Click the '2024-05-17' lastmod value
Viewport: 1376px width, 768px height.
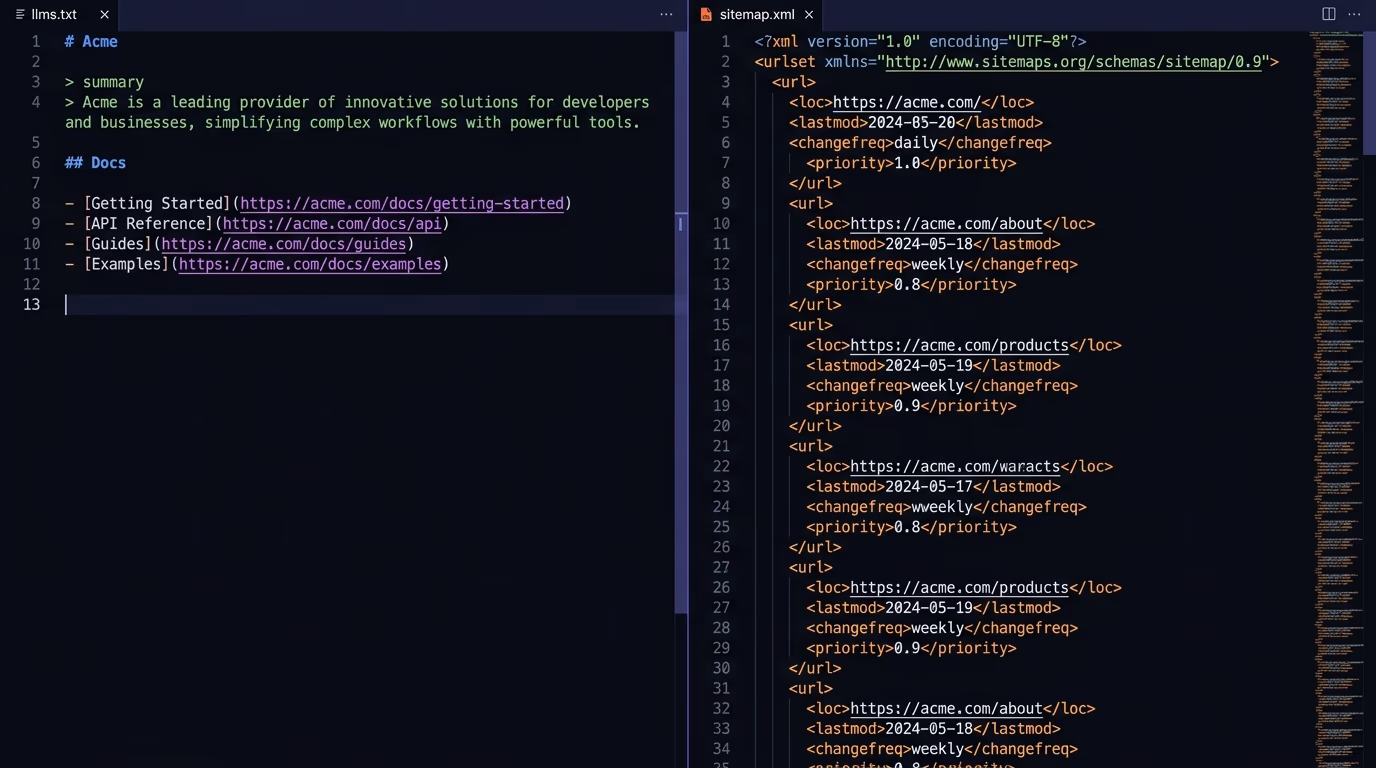929,486
